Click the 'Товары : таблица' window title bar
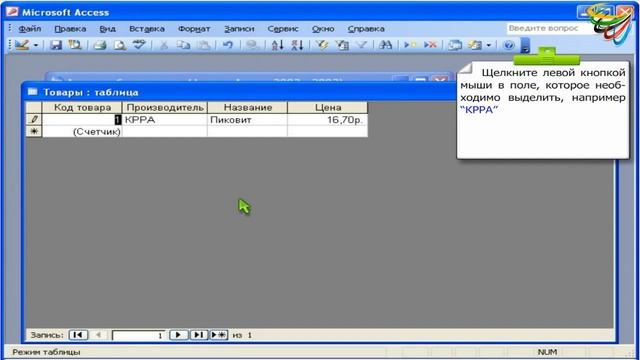640x360 pixels. [x=239, y=92]
